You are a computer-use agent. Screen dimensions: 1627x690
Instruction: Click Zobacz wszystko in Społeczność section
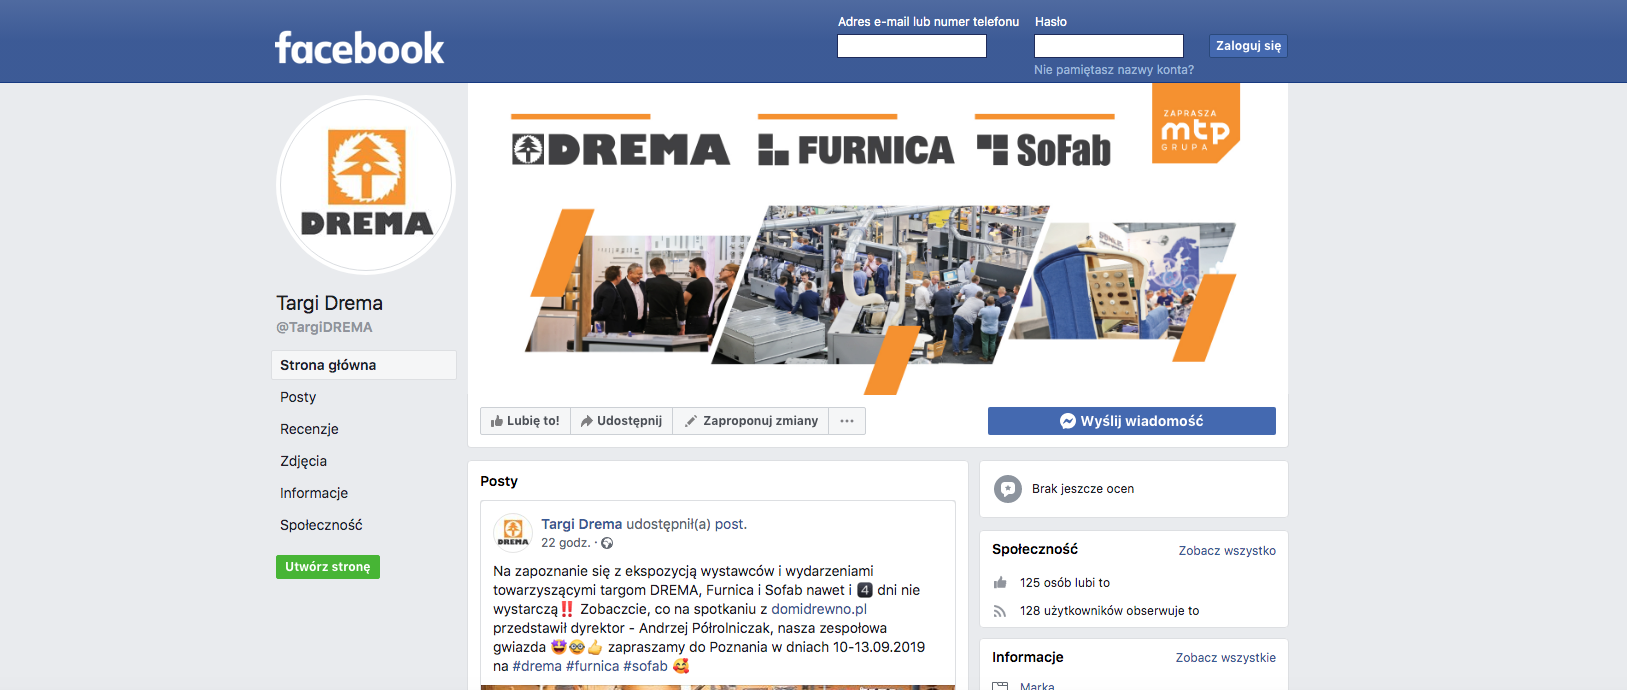[x=1227, y=551]
